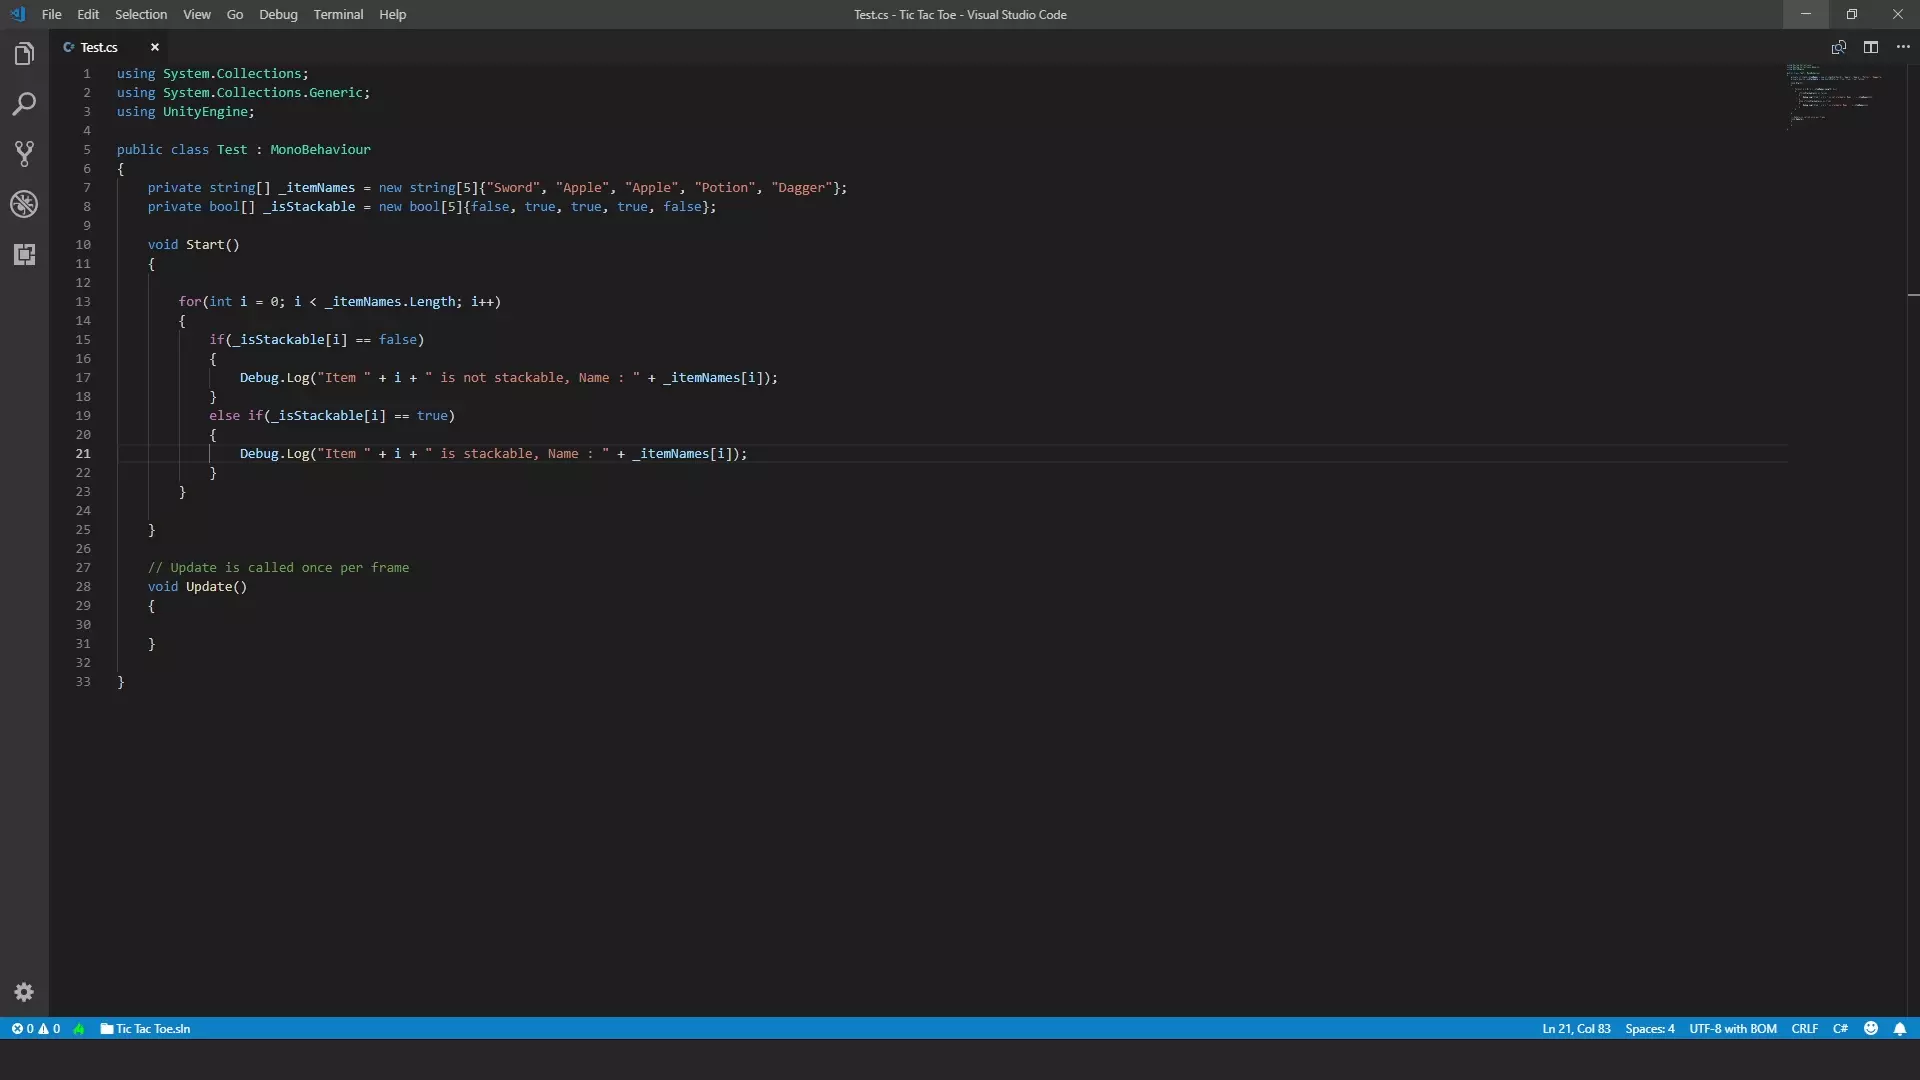Open the More Actions ellipsis menu
This screenshot has width=1920, height=1080.
(1903, 47)
